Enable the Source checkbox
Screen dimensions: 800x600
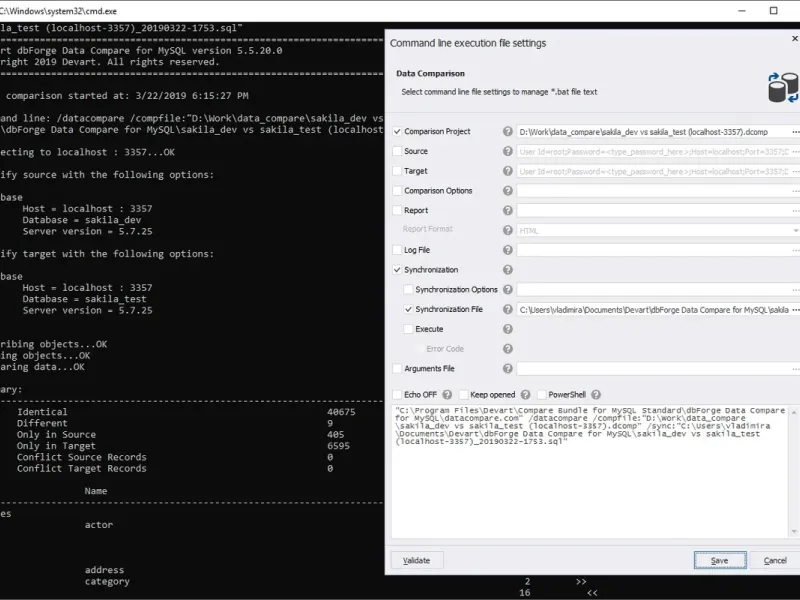(397, 151)
